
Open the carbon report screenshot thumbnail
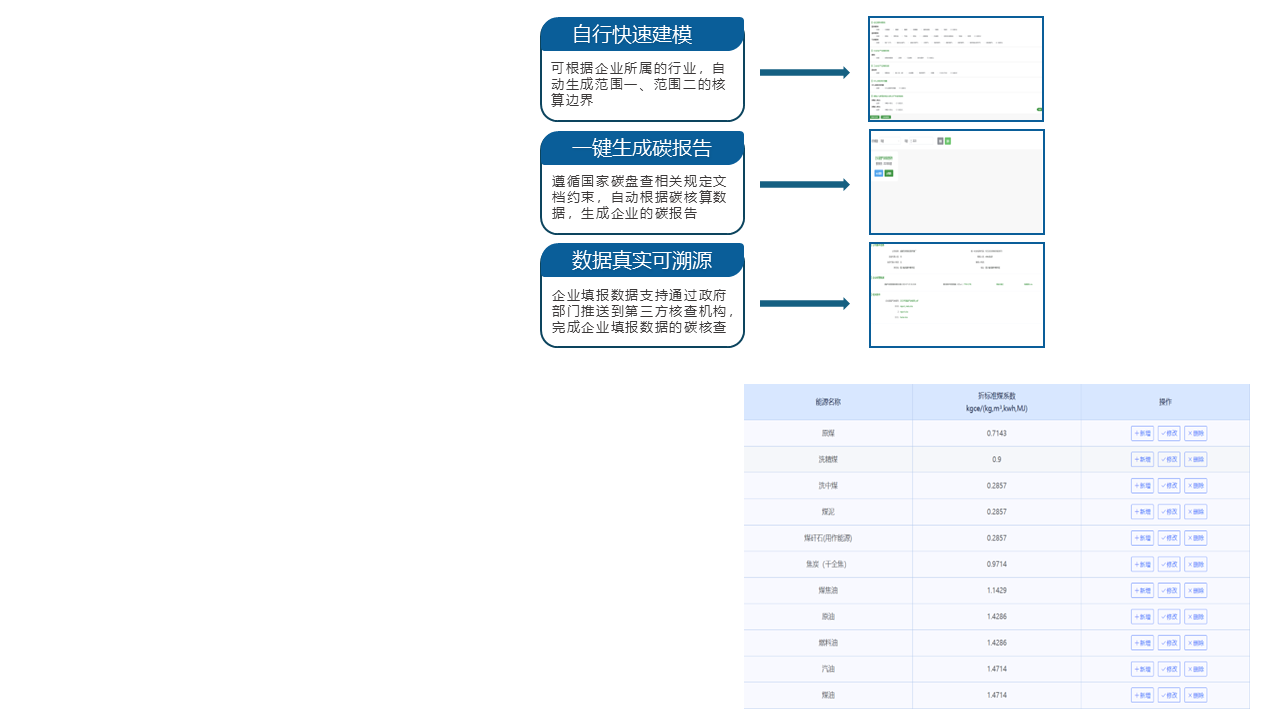click(x=956, y=182)
